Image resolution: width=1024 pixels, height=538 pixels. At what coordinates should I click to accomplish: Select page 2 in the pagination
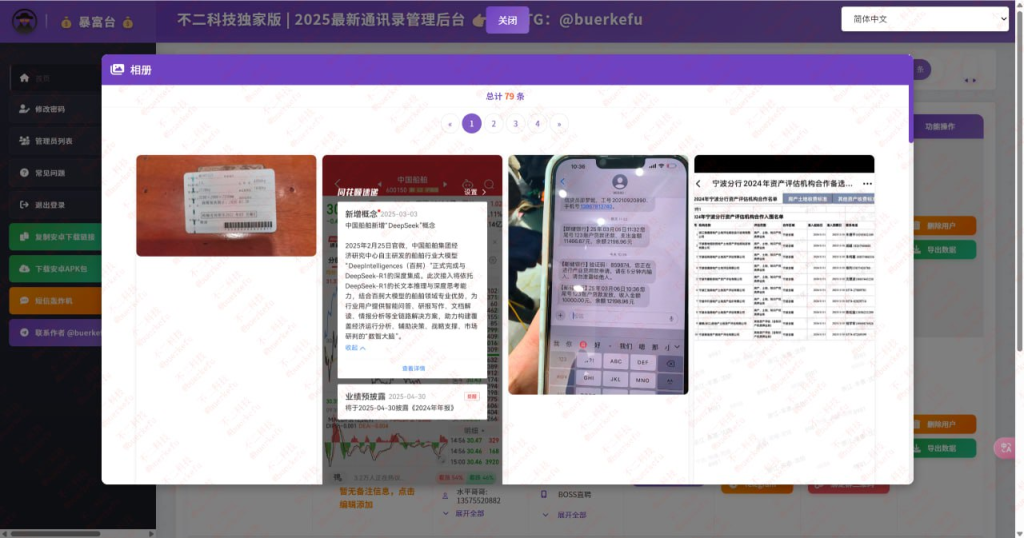494,123
